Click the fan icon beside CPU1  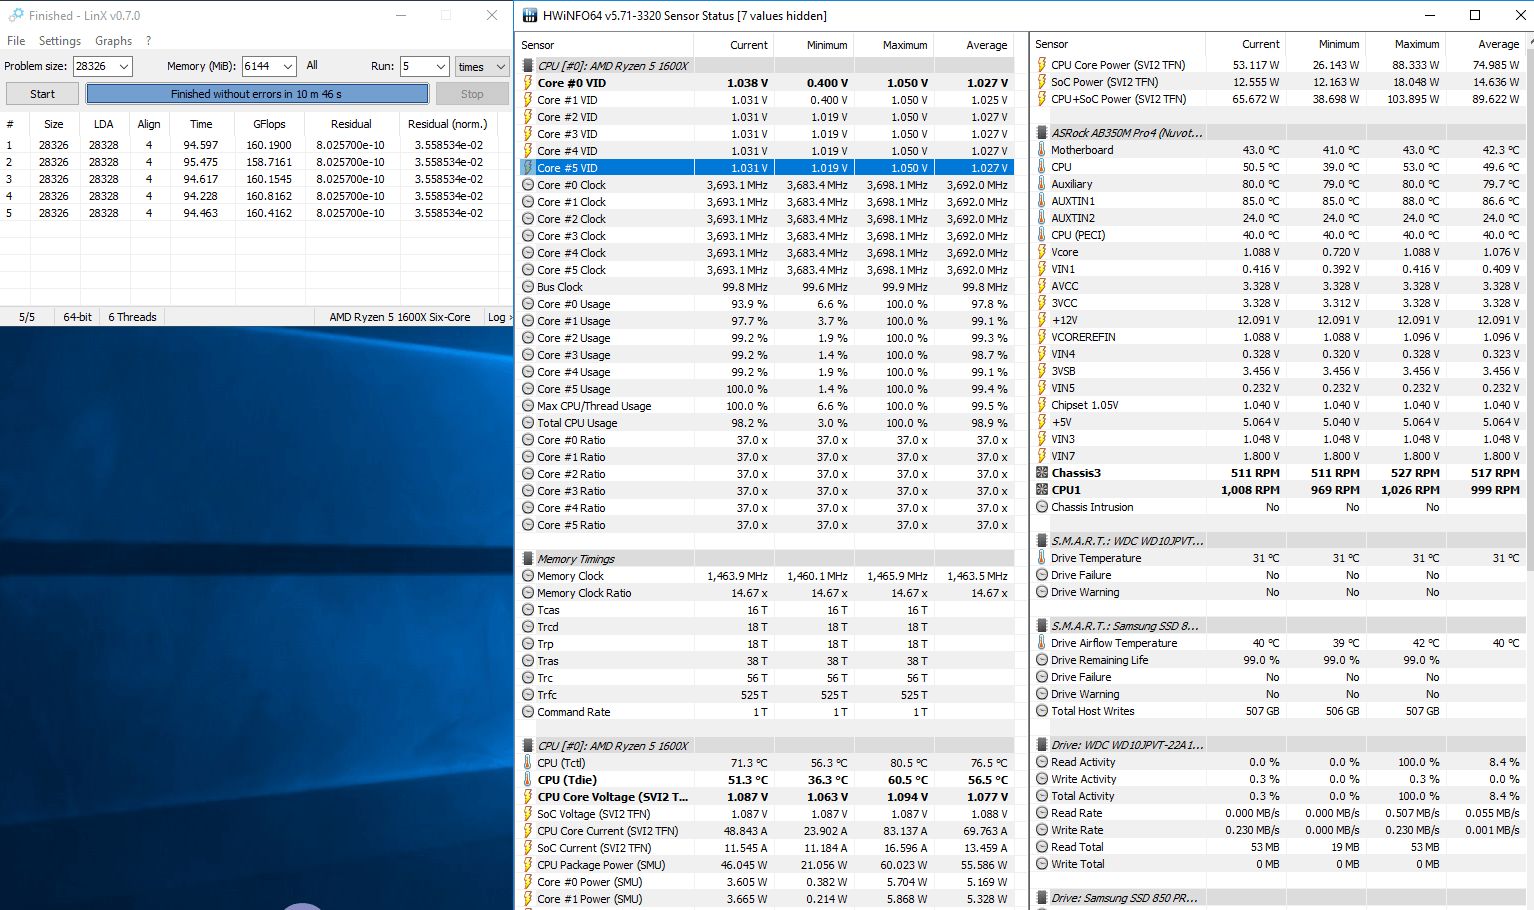(x=1042, y=490)
